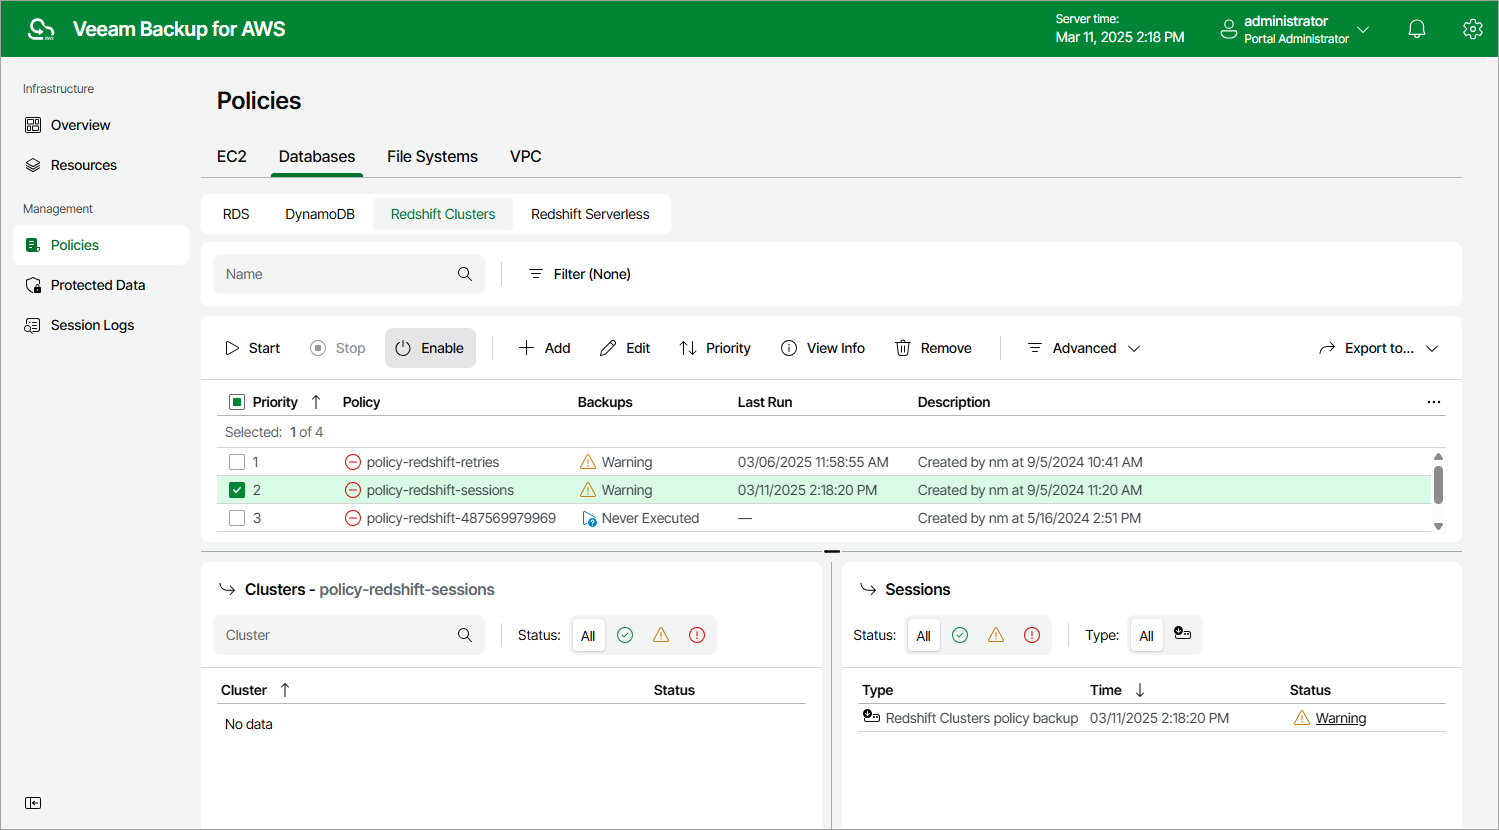1499x830 pixels.
Task: Click the search magnifier in the Name field
Action: (465, 274)
